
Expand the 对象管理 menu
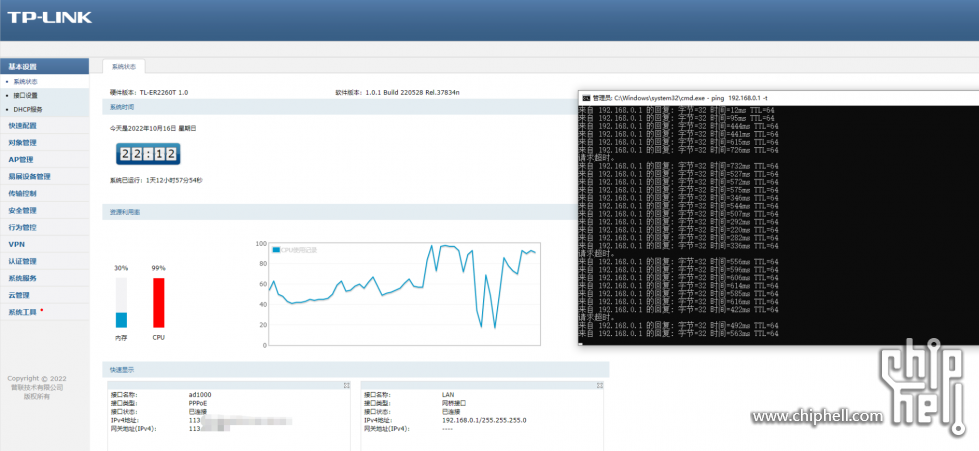44,142
